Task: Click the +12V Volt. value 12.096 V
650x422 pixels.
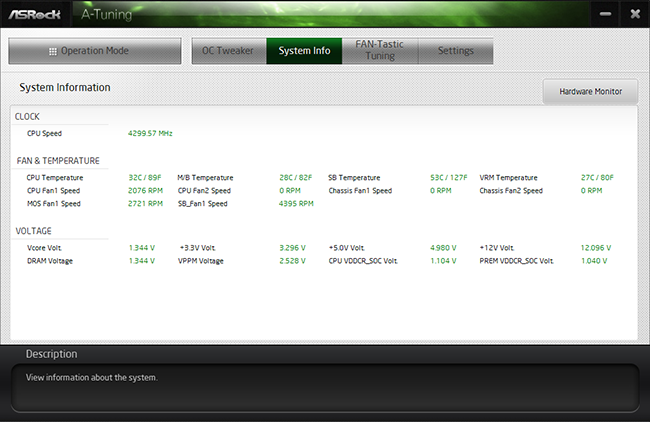Action: pos(596,248)
